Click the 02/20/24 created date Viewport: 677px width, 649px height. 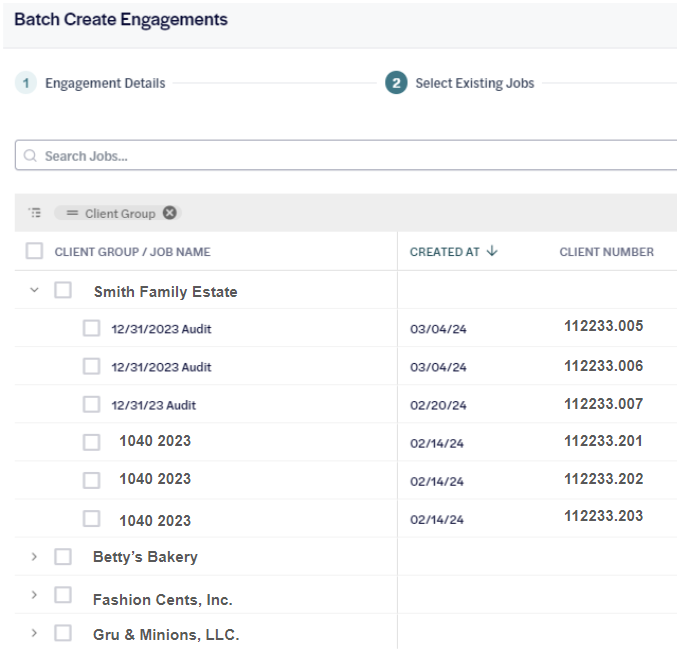click(x=438, y=405)
